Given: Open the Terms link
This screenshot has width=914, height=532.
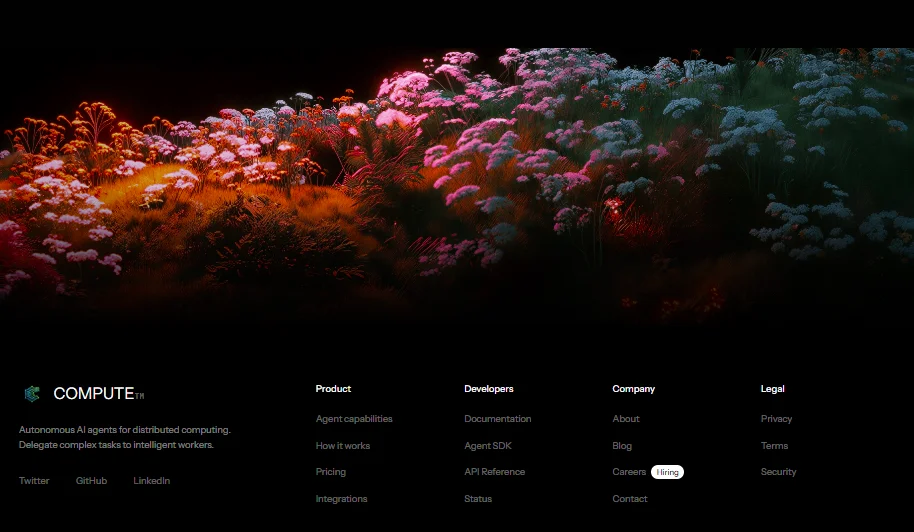Looking at the screenshot, I should (x=774, y=446).
